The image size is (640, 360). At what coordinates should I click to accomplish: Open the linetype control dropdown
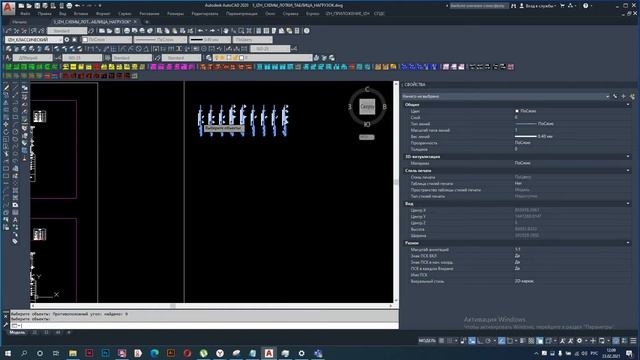pyautogui.click(x=160, y=40)
